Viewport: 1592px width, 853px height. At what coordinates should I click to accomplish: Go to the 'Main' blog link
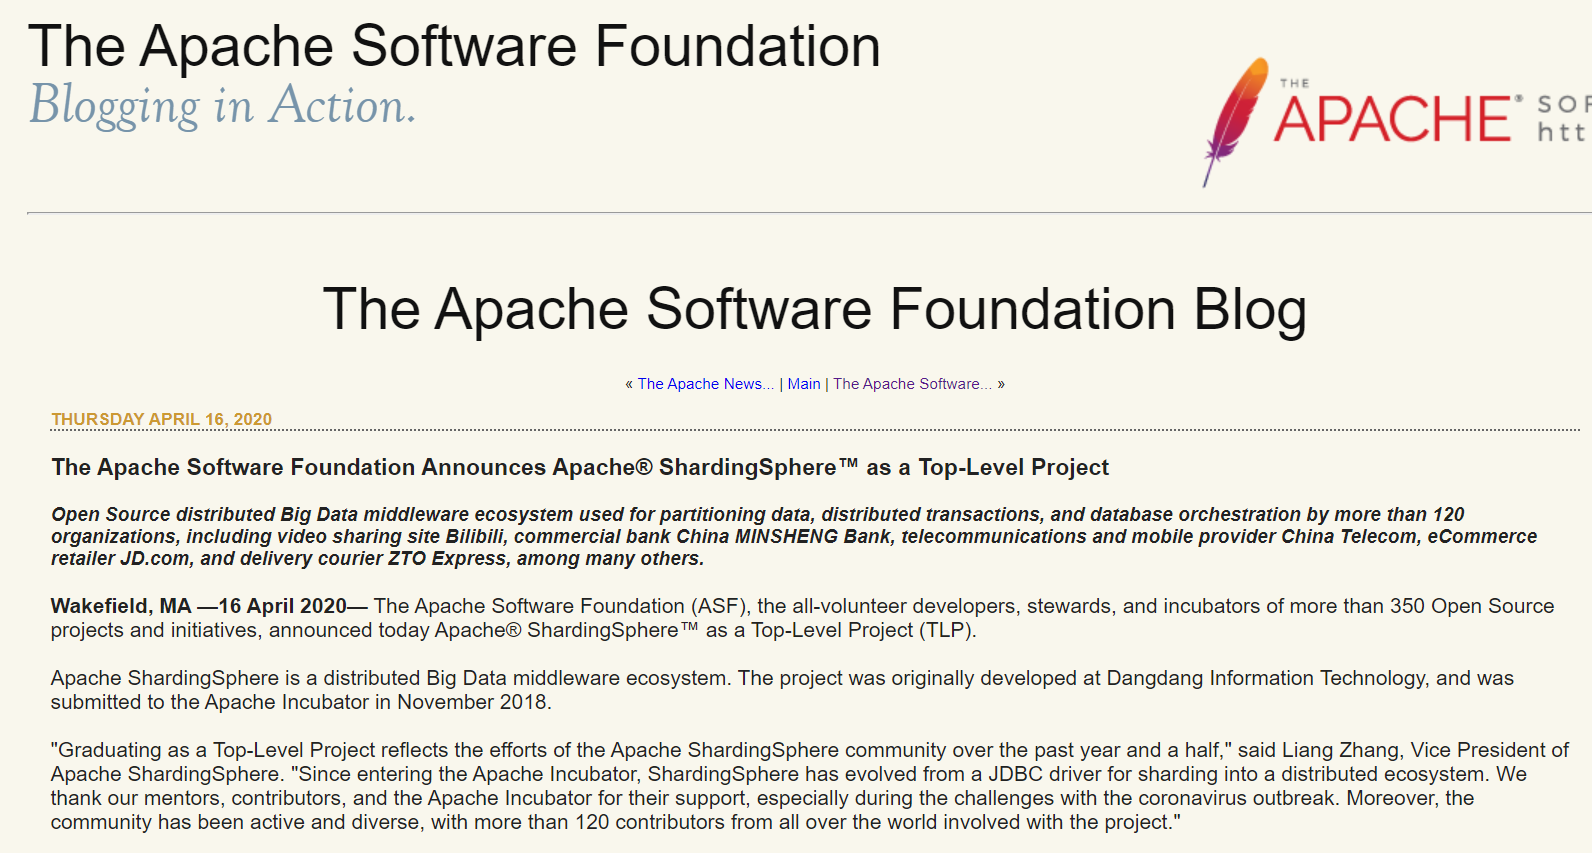[x=804, y=384]
